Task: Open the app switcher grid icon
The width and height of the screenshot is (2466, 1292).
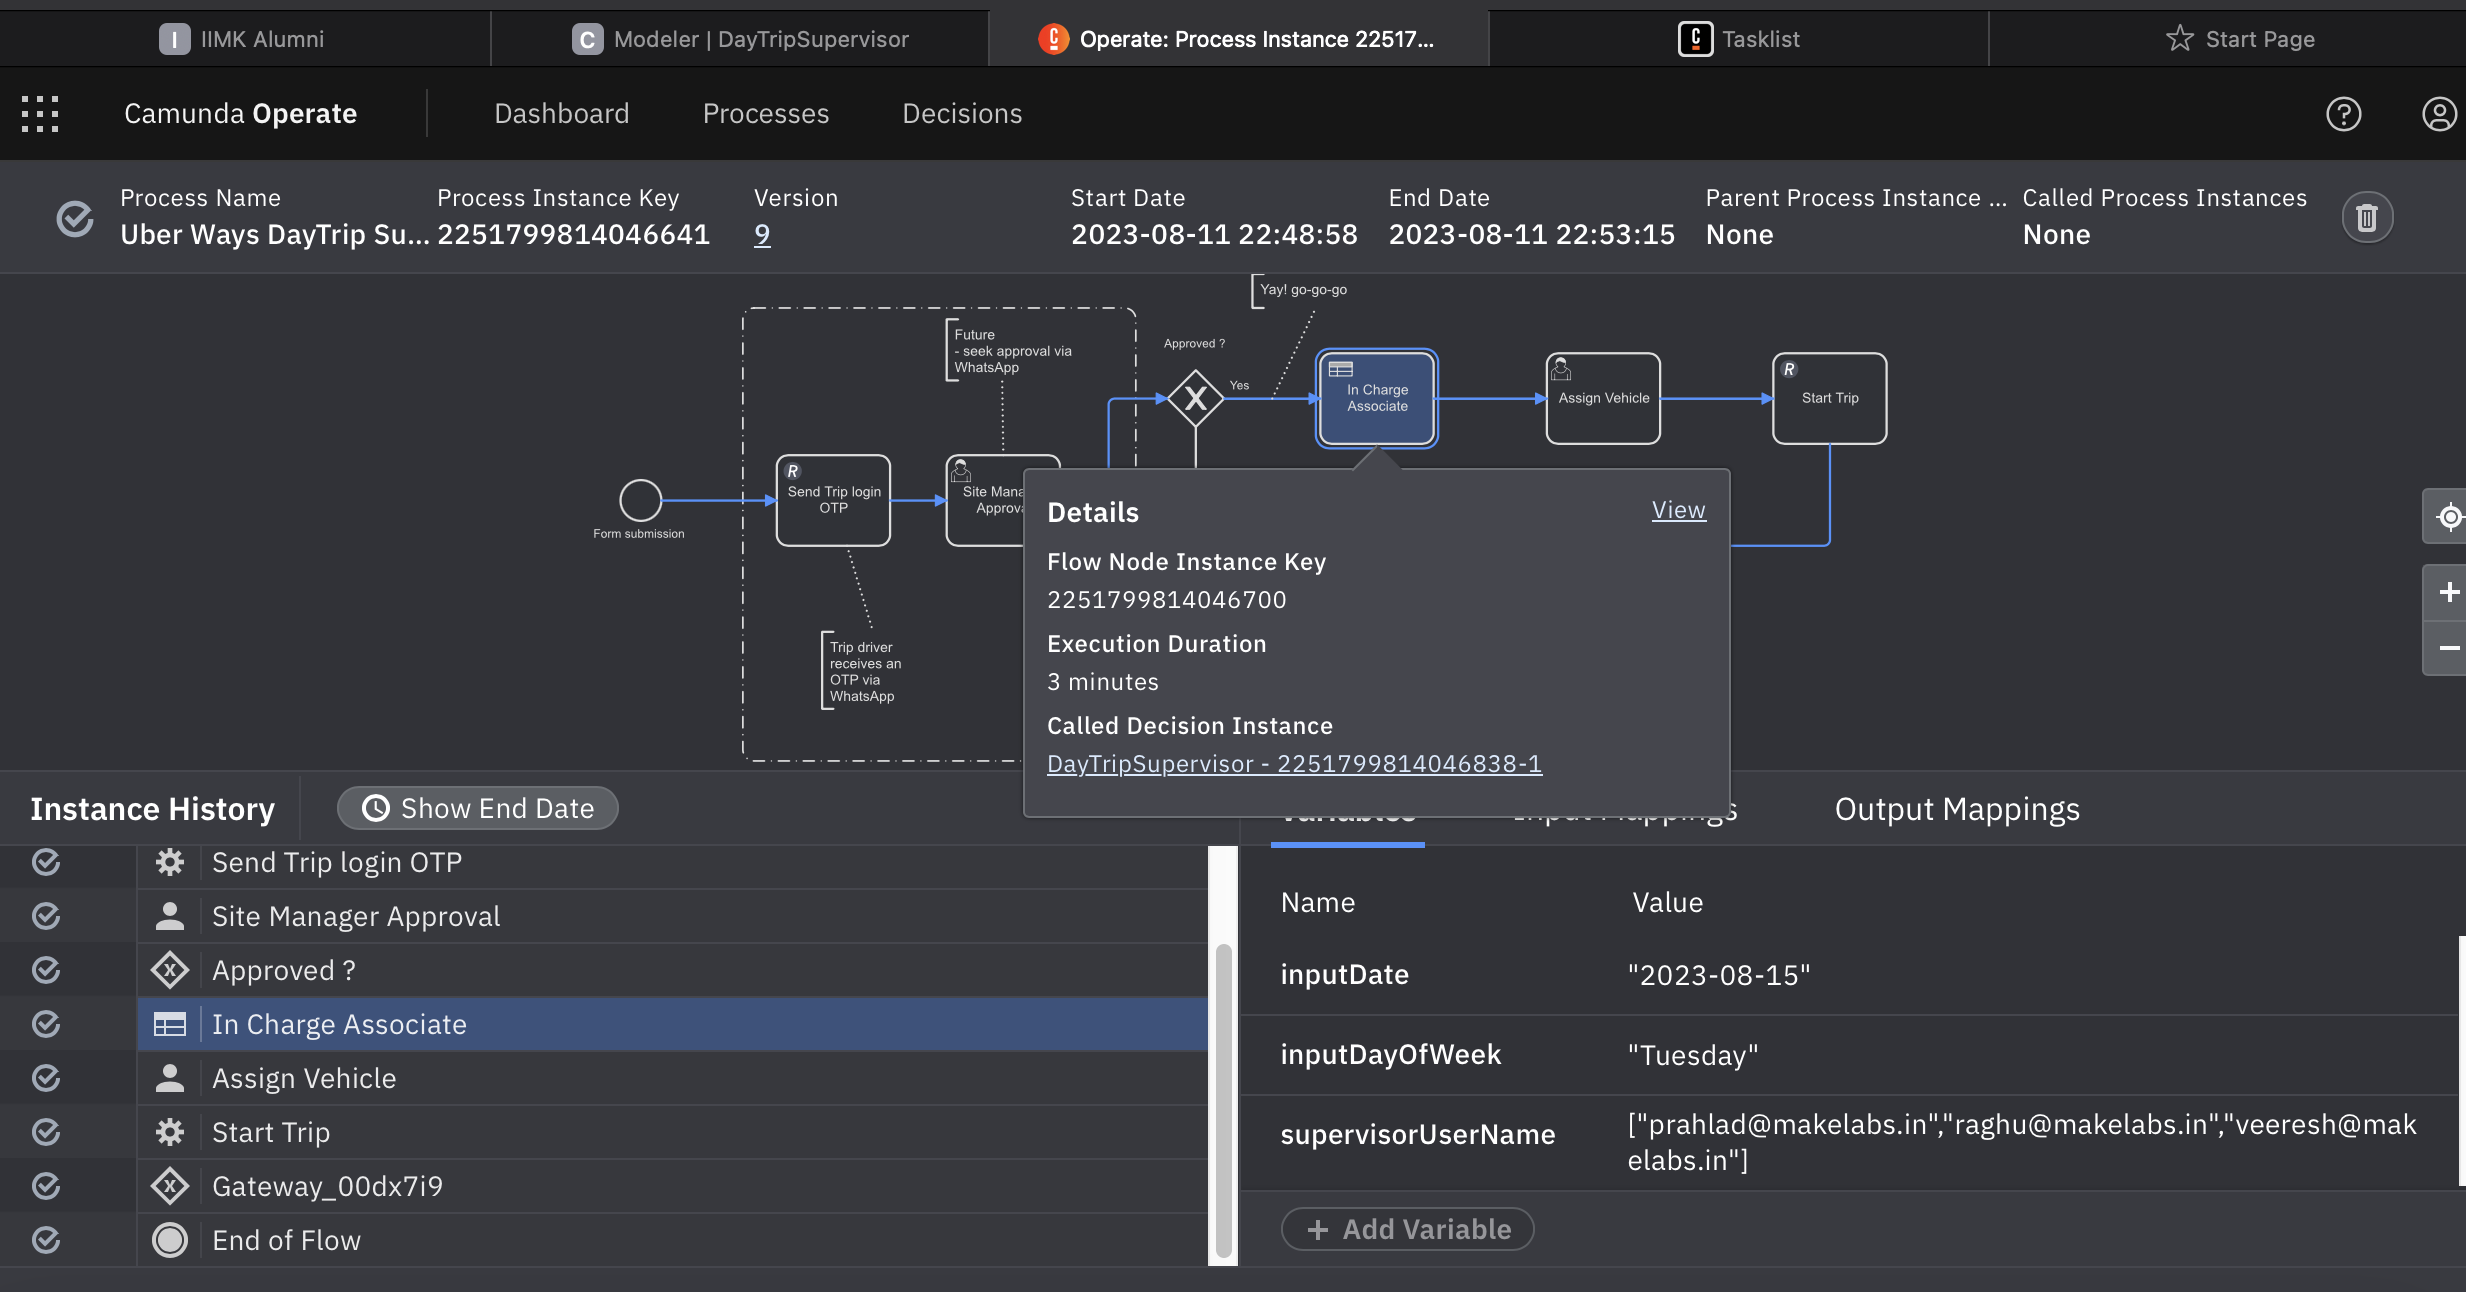Action: tap(40, 114)
